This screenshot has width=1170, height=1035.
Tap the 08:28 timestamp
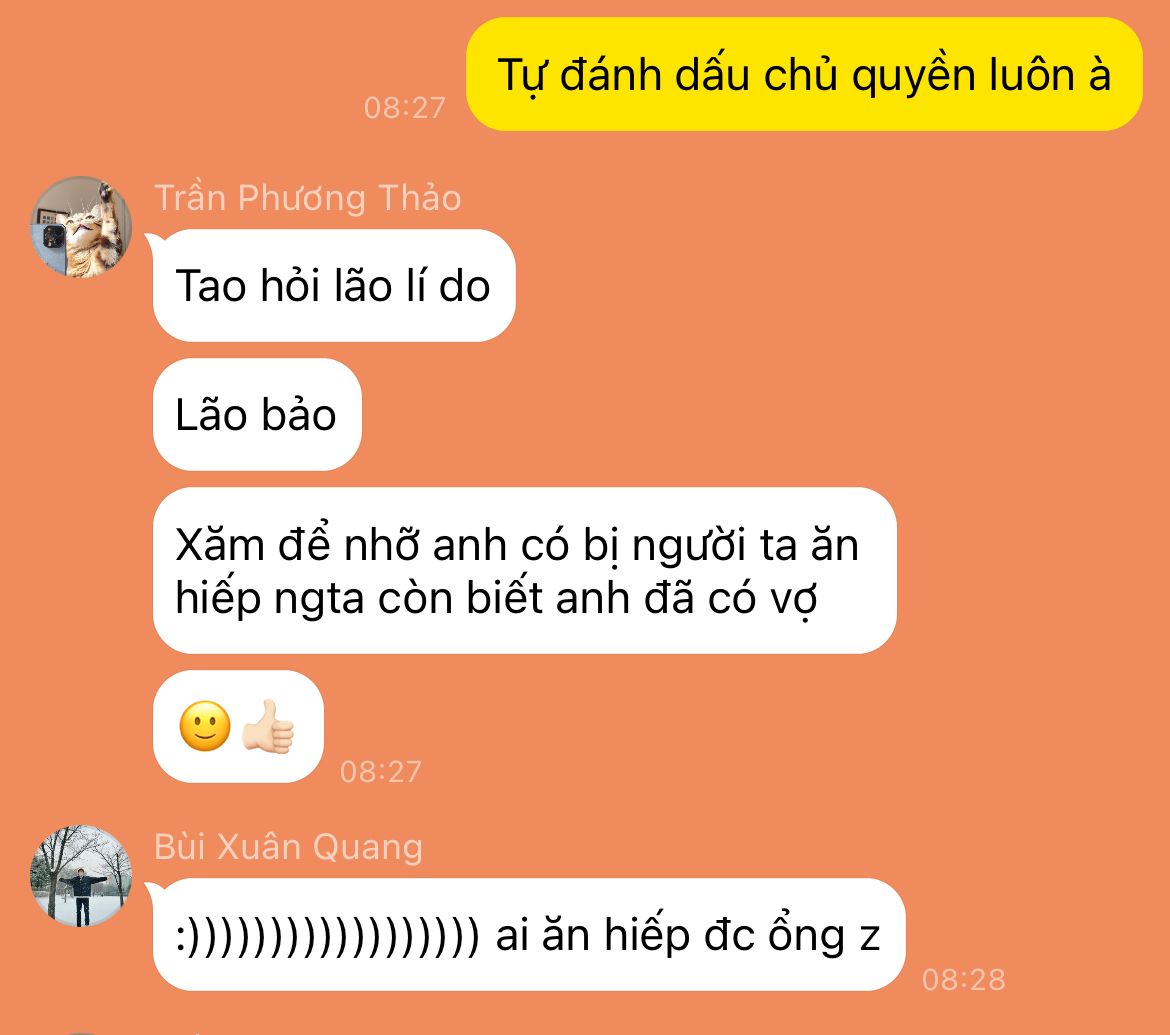963,980
